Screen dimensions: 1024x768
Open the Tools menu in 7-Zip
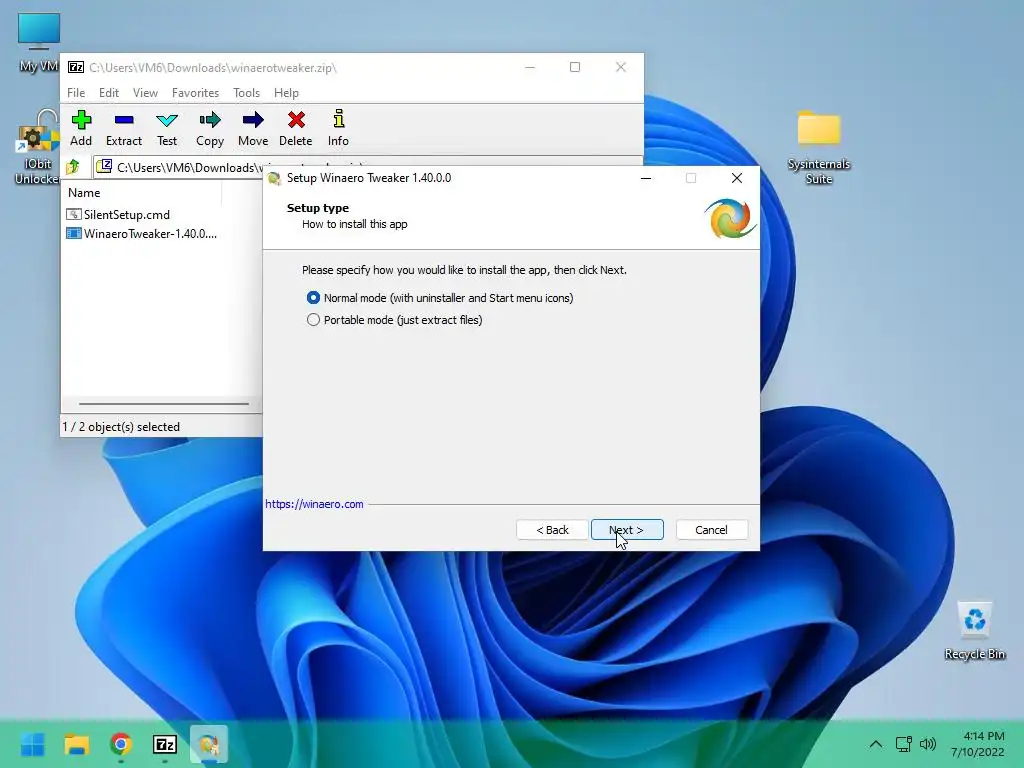(246, 93)
